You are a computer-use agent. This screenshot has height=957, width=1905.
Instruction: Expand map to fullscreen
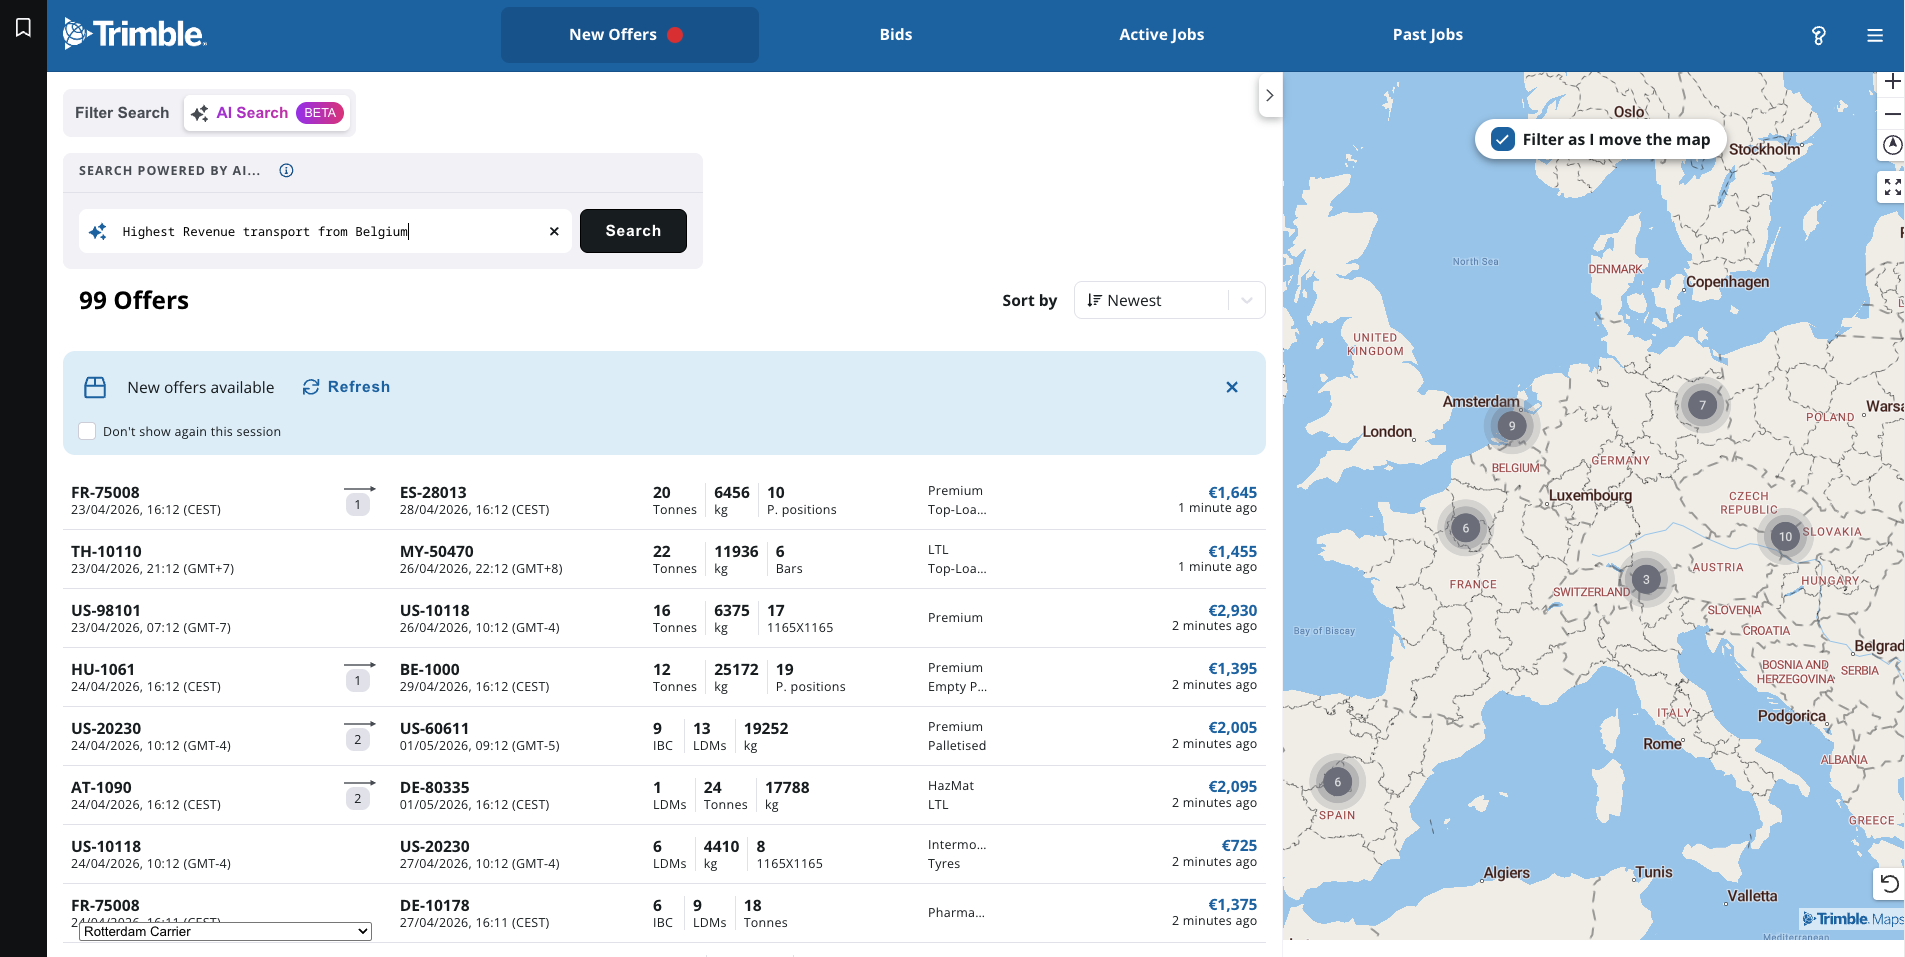(1891, 187)
